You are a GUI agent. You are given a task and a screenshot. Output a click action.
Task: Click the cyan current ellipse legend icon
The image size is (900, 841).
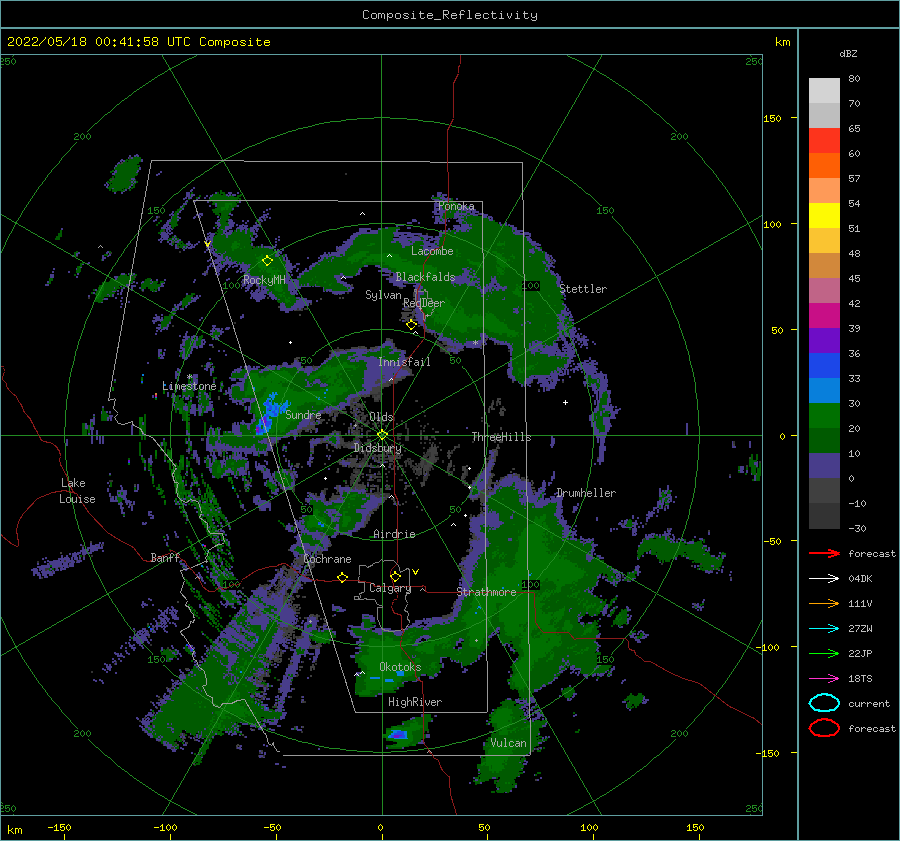click(x=824, y=703)
